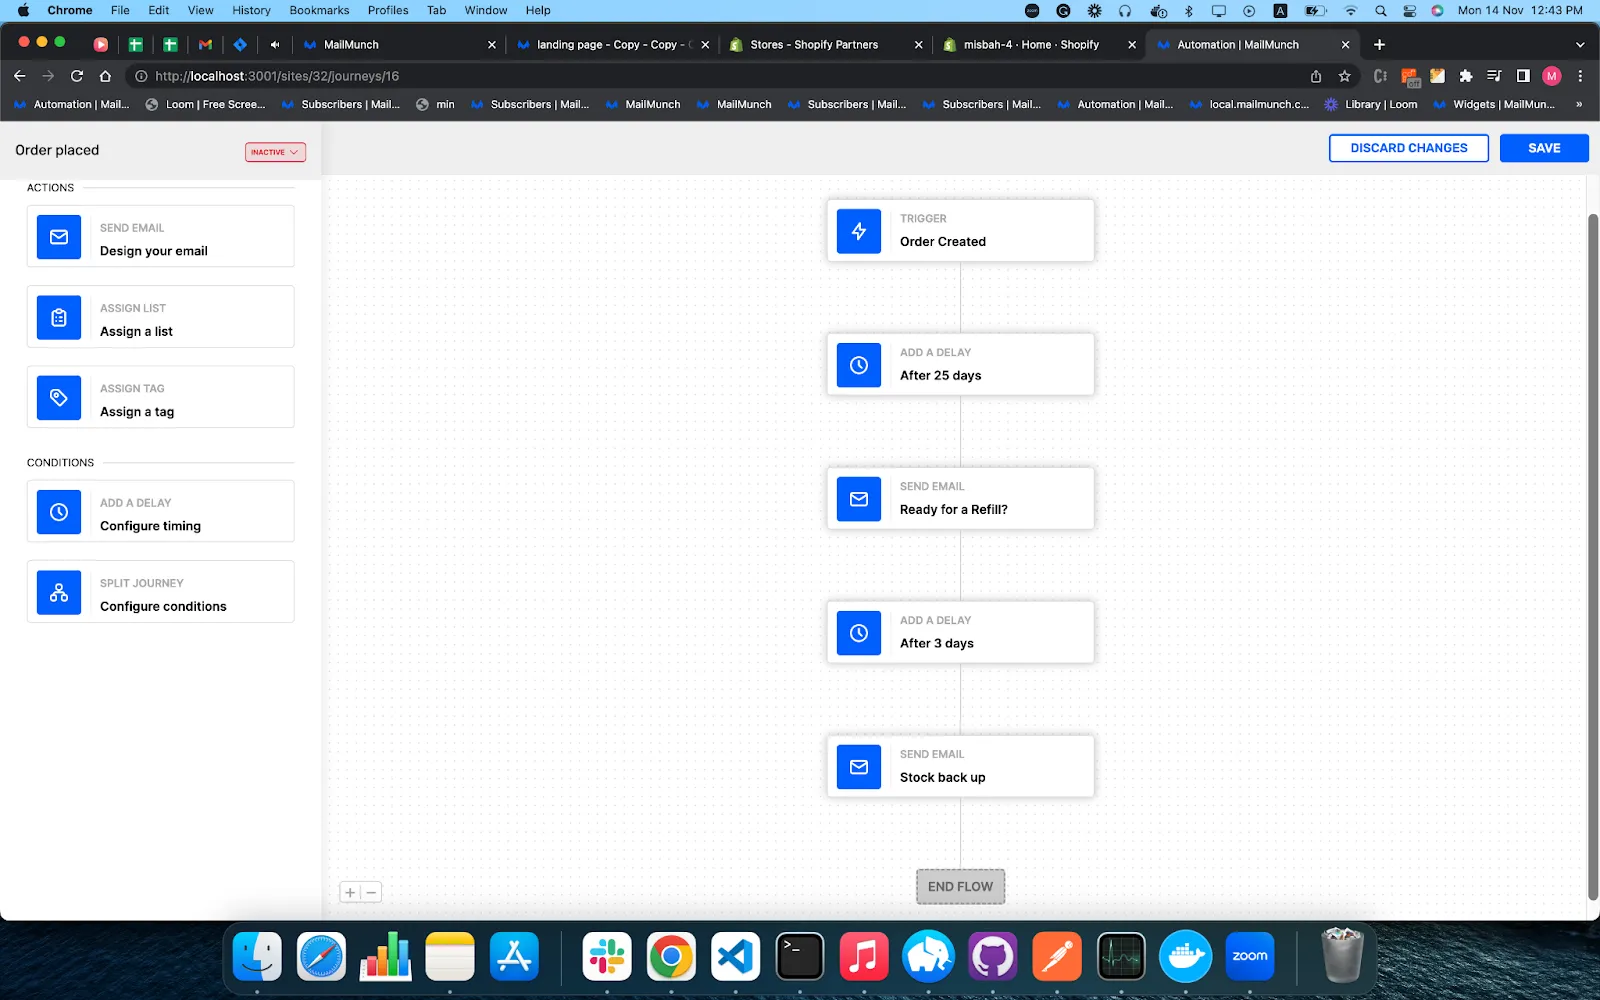This screenshot has height=1000, width=1600.
Task: Bookmark this page with star icon
Action: pyautogui.click(x=1345, y=76)
